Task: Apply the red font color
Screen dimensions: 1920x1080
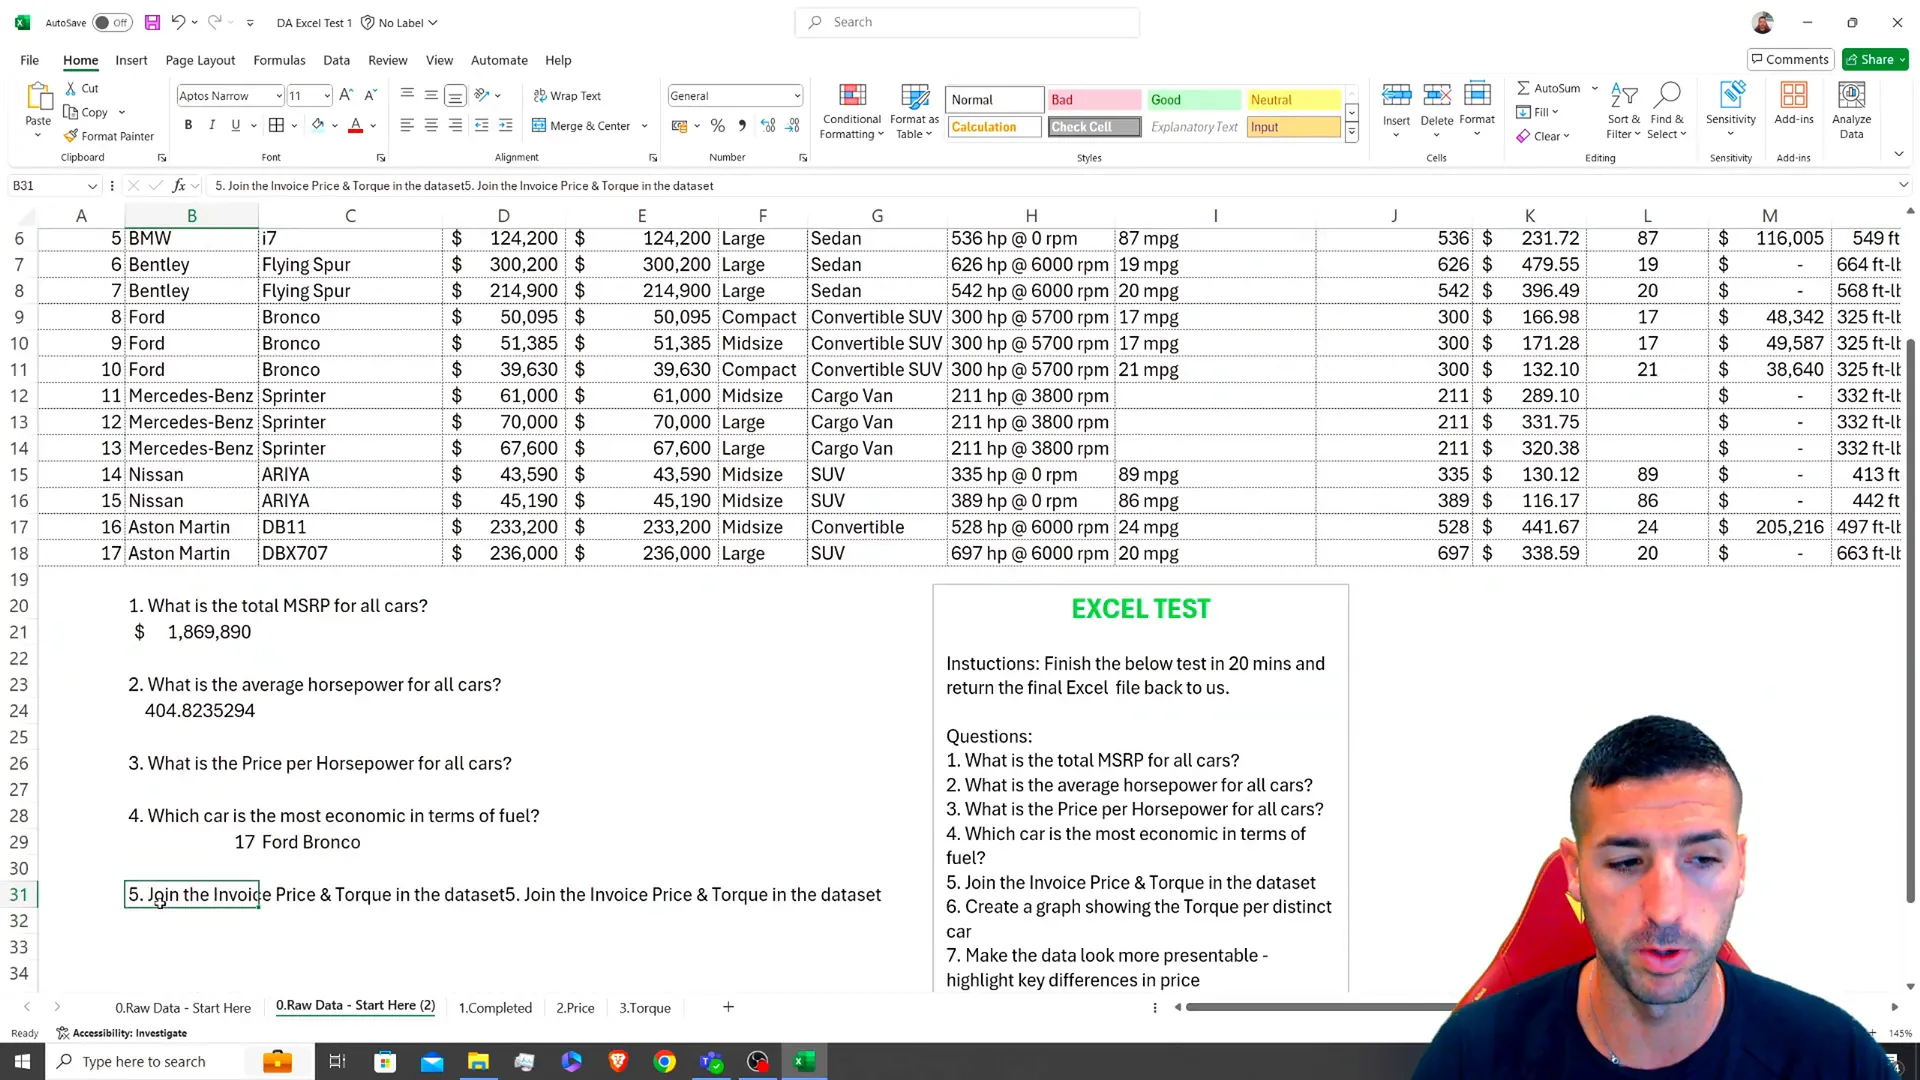Action: [x=355, y=125]
